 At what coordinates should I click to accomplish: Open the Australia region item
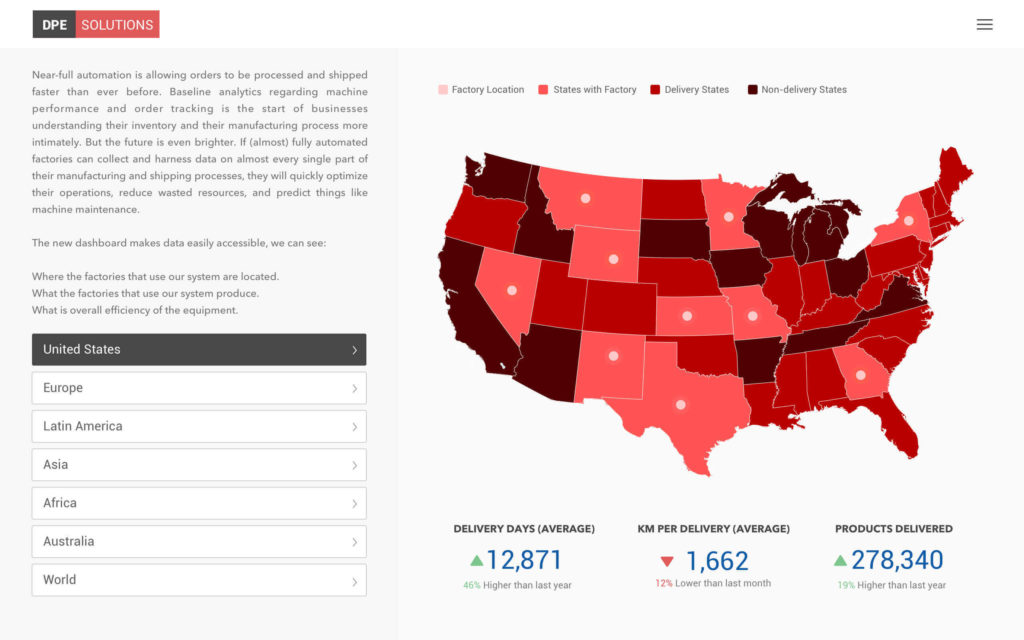coord(199,541)
